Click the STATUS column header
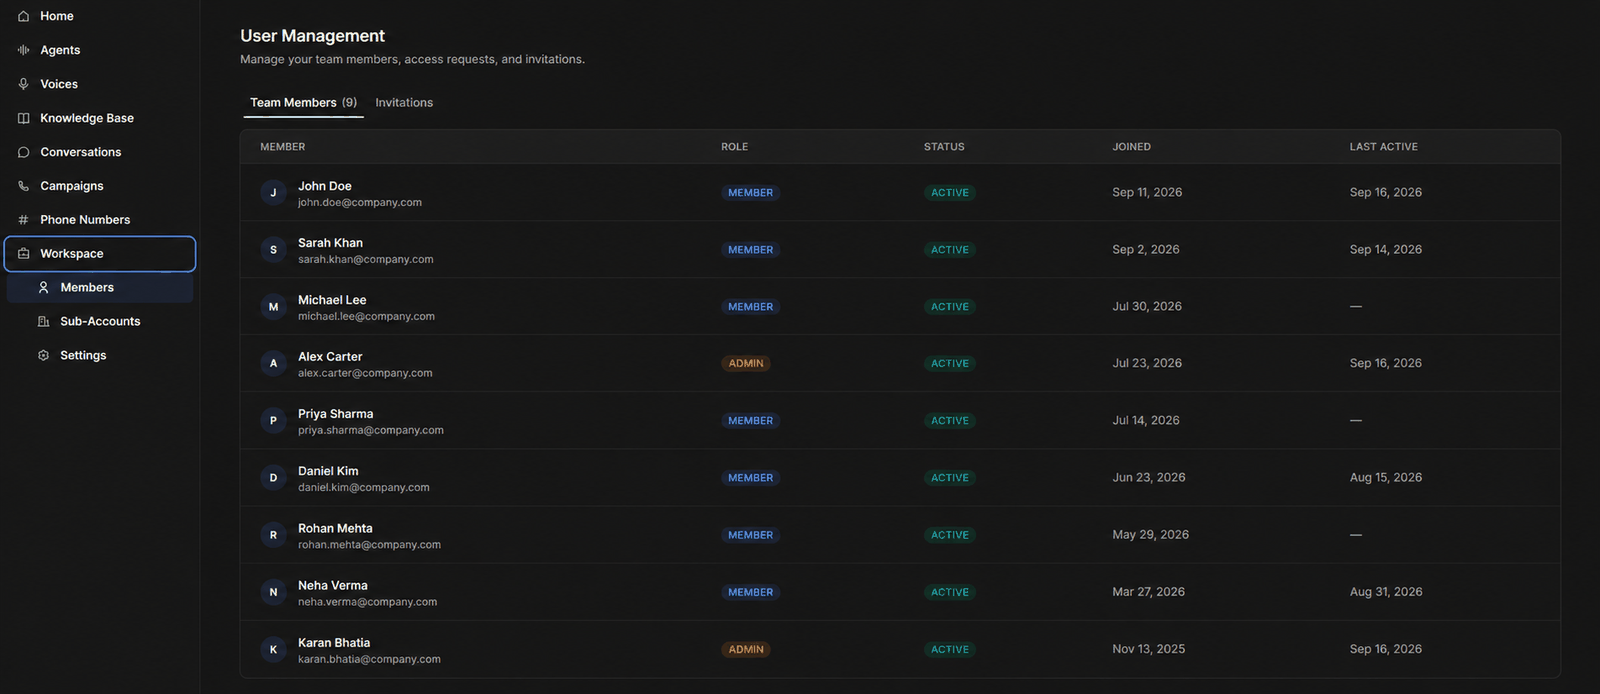This screenshot has height=694, width=1600. tap(944, 147)
